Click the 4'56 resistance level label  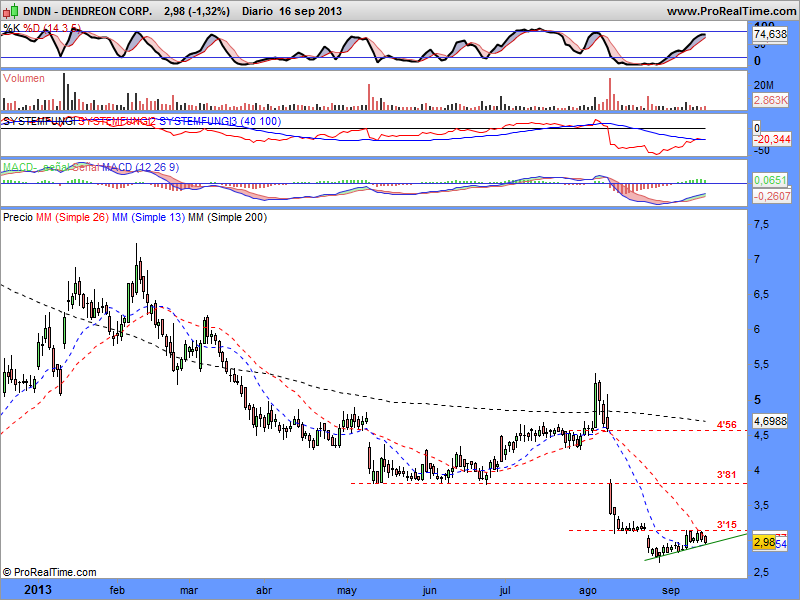pos(727,424)
